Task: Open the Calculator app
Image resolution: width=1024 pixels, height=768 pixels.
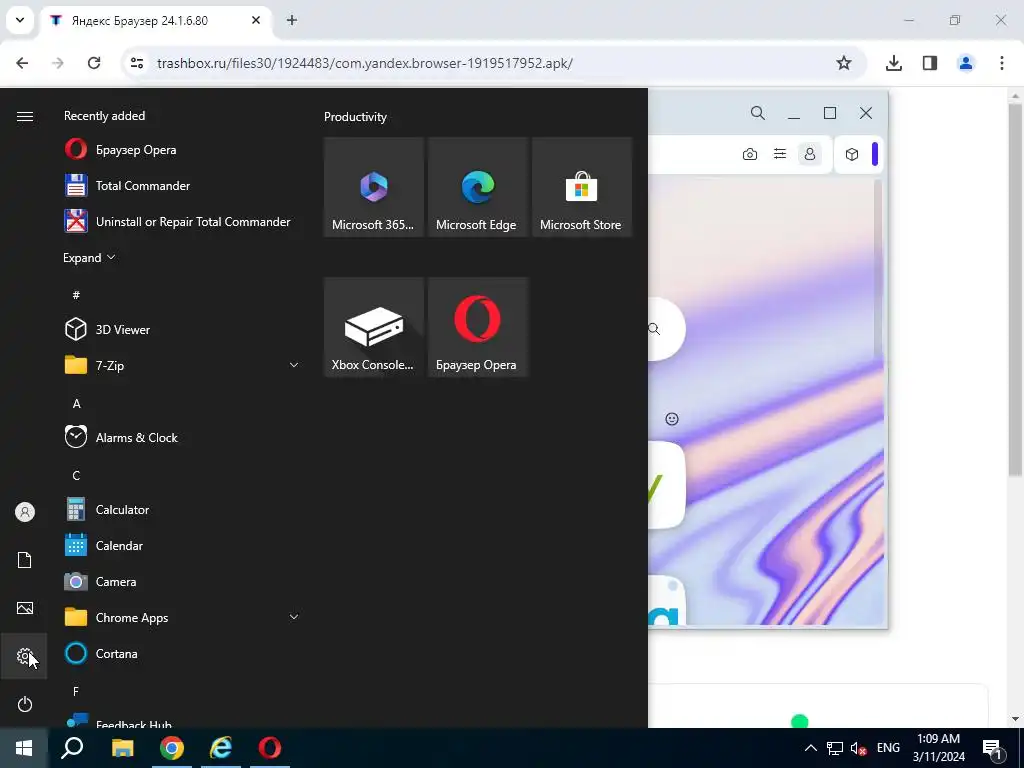Action: (180, 509)
